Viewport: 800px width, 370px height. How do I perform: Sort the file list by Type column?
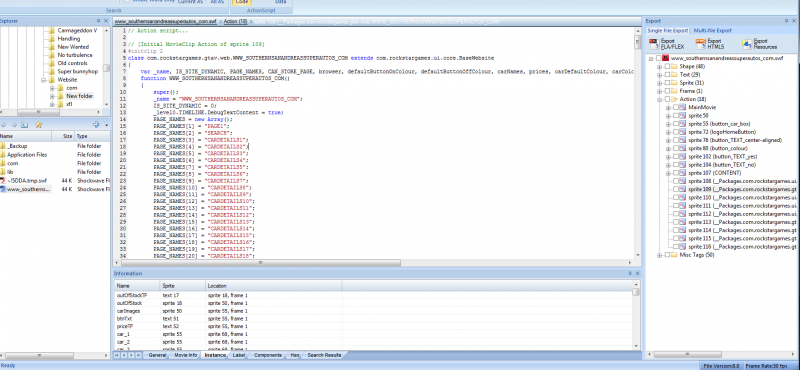[x=92, y=136]
